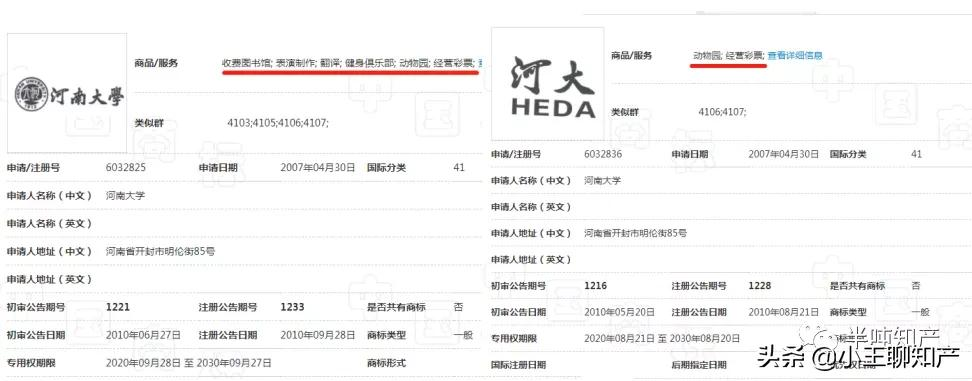This screenshot has height=381, width=972.
Task: Click the 类似群 label in the HEDA record
Action: (625, 112)
